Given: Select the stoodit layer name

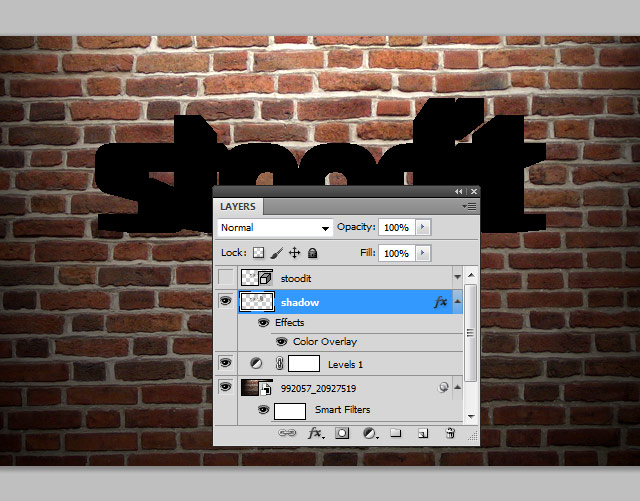Looking at the screenshot, I should (x=296, y=278).
